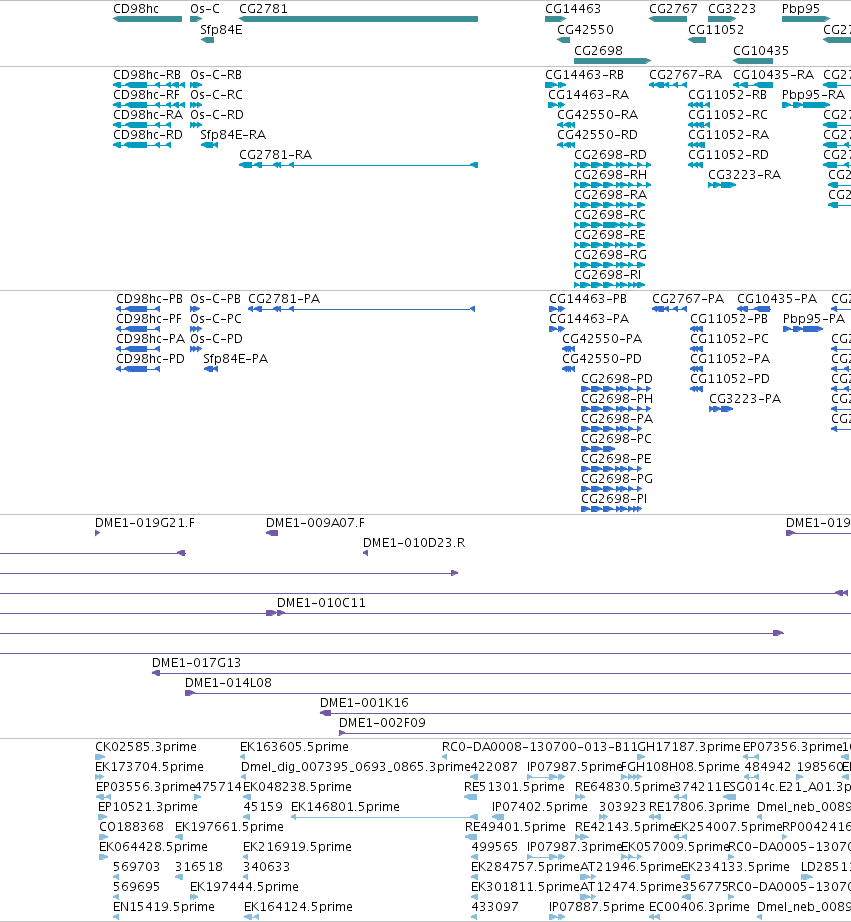Image resolution: width=851 pixels, height=922 pixels.
Task: Select protein CD98hc-PB
Action: [138, 309]
